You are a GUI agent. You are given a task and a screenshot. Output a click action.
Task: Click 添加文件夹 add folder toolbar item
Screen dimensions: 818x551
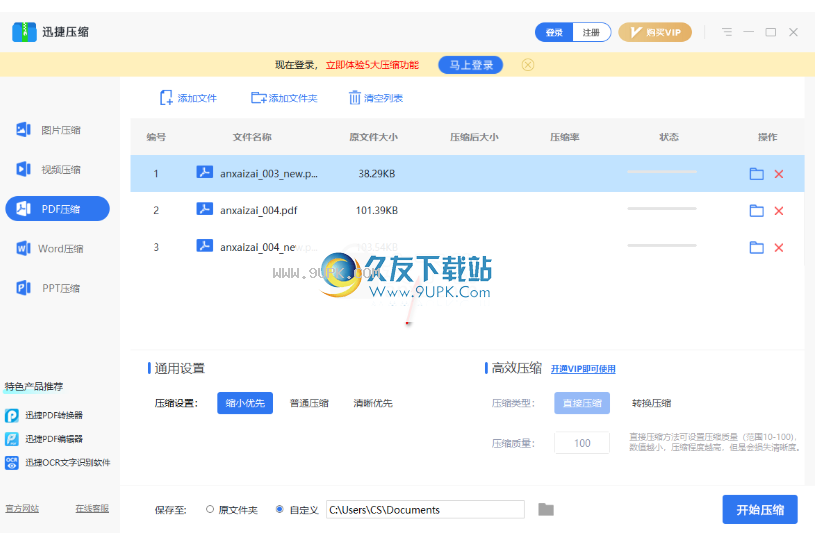pyautogui.click(x=284, y=98)
